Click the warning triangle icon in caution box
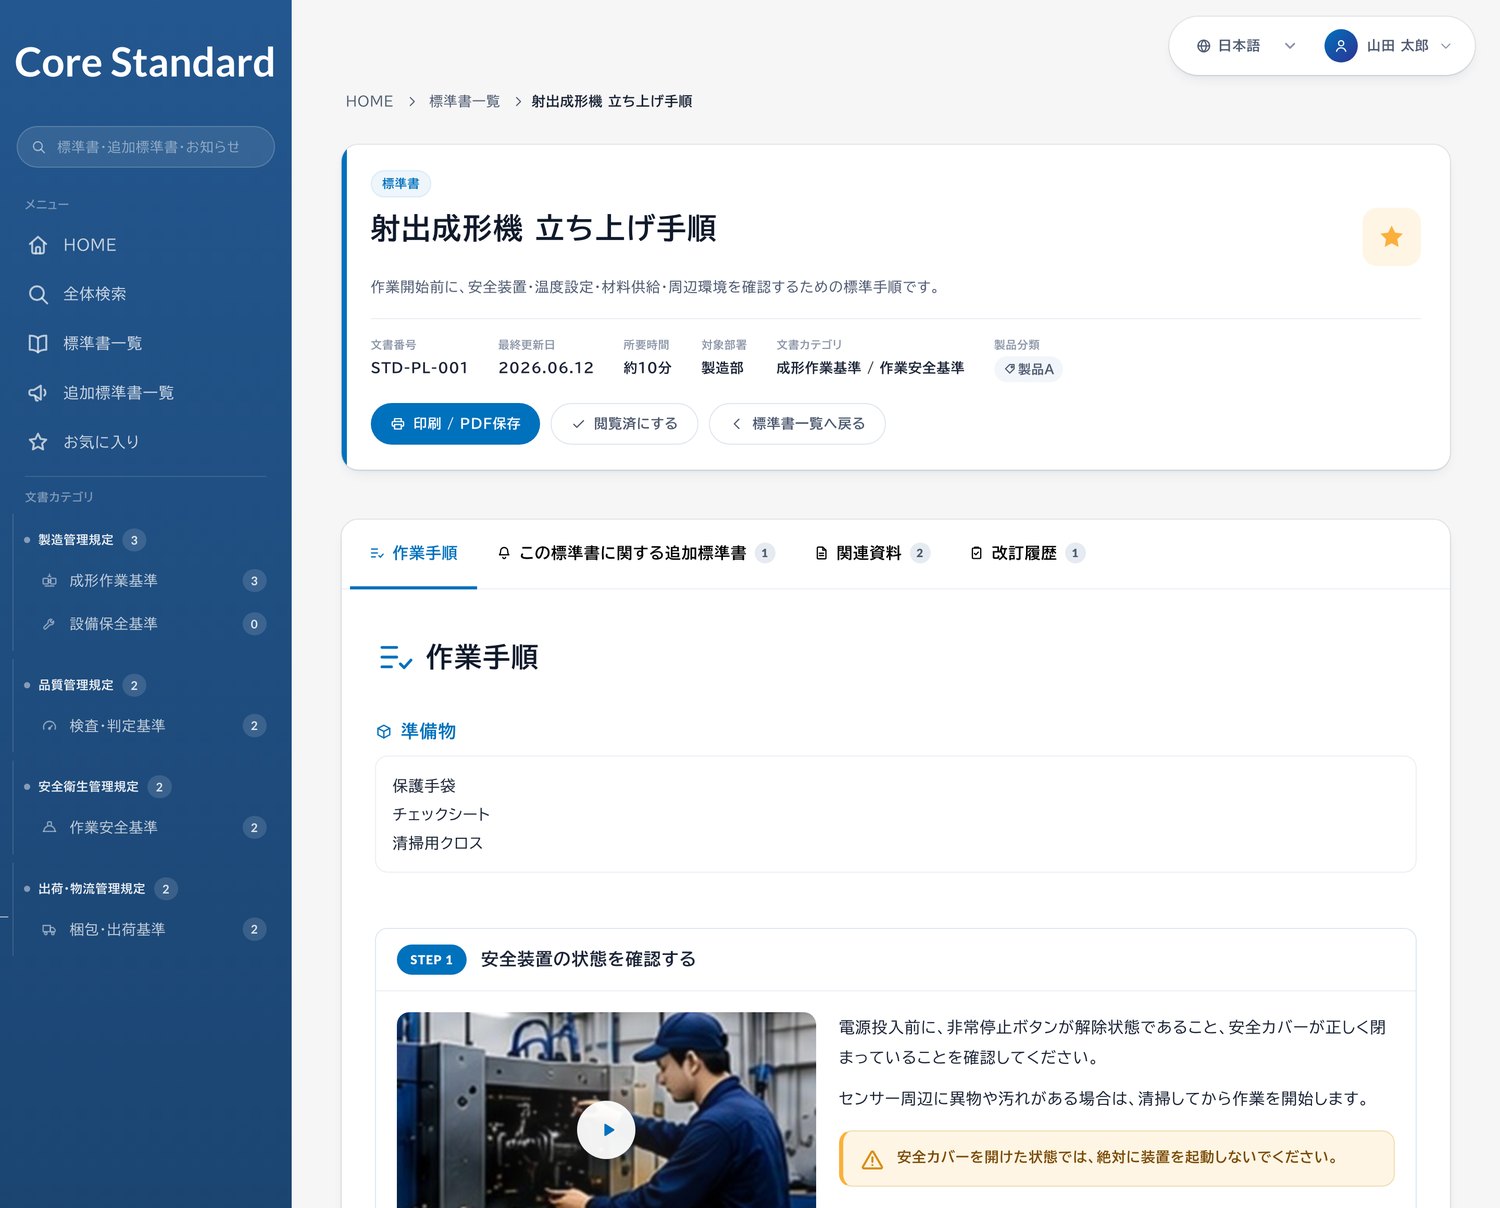 click(872, 1159)
